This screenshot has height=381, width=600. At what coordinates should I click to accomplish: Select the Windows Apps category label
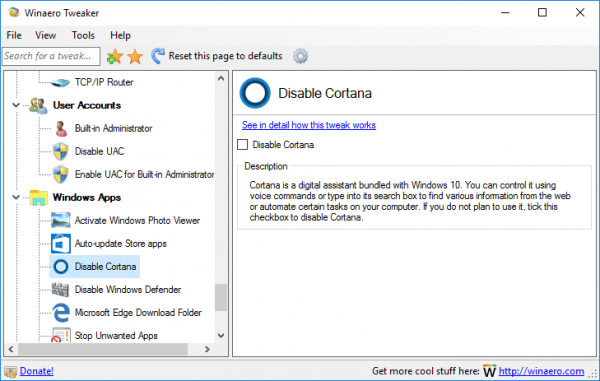click(87, 197)
